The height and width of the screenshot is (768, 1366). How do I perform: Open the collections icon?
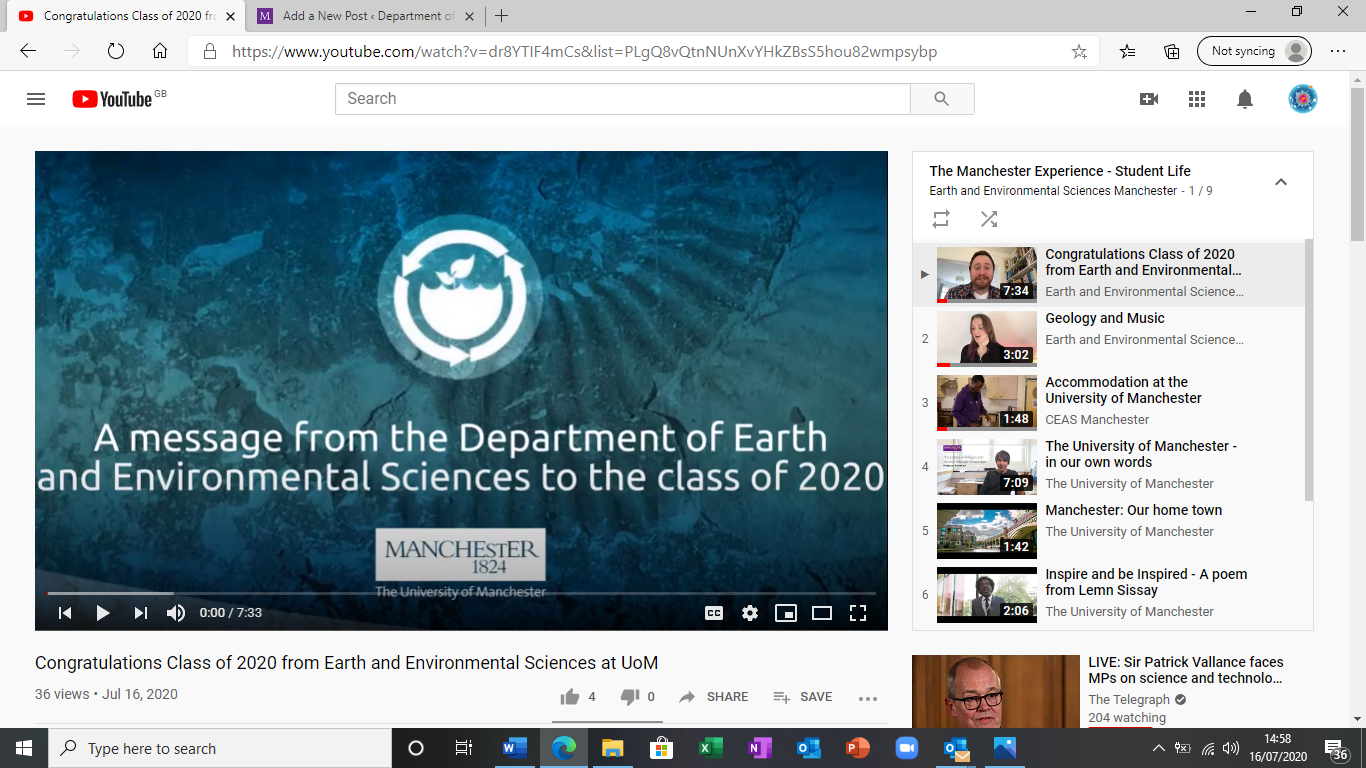[x=1172, y=52]
